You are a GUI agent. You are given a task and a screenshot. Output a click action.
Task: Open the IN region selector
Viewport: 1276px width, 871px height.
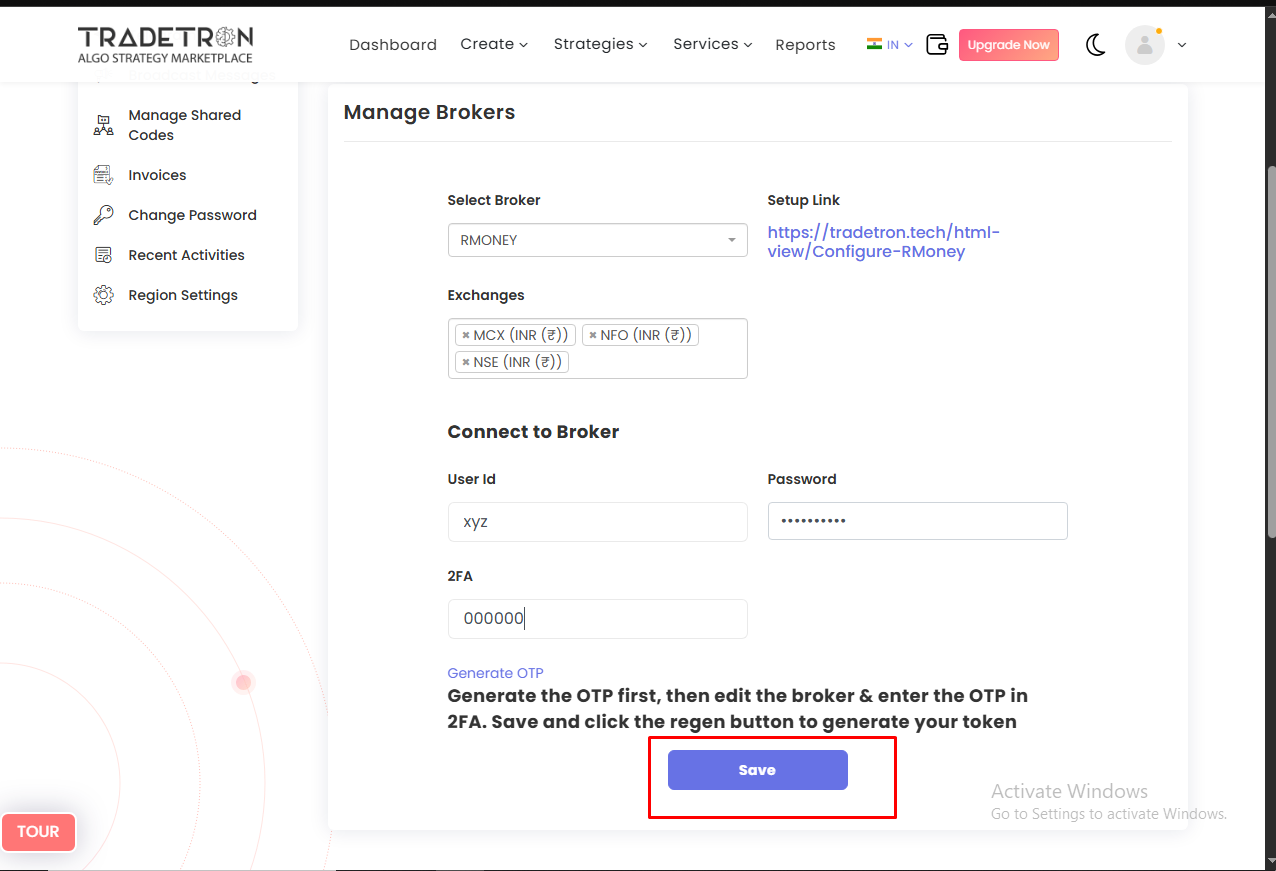coord(890,45)
